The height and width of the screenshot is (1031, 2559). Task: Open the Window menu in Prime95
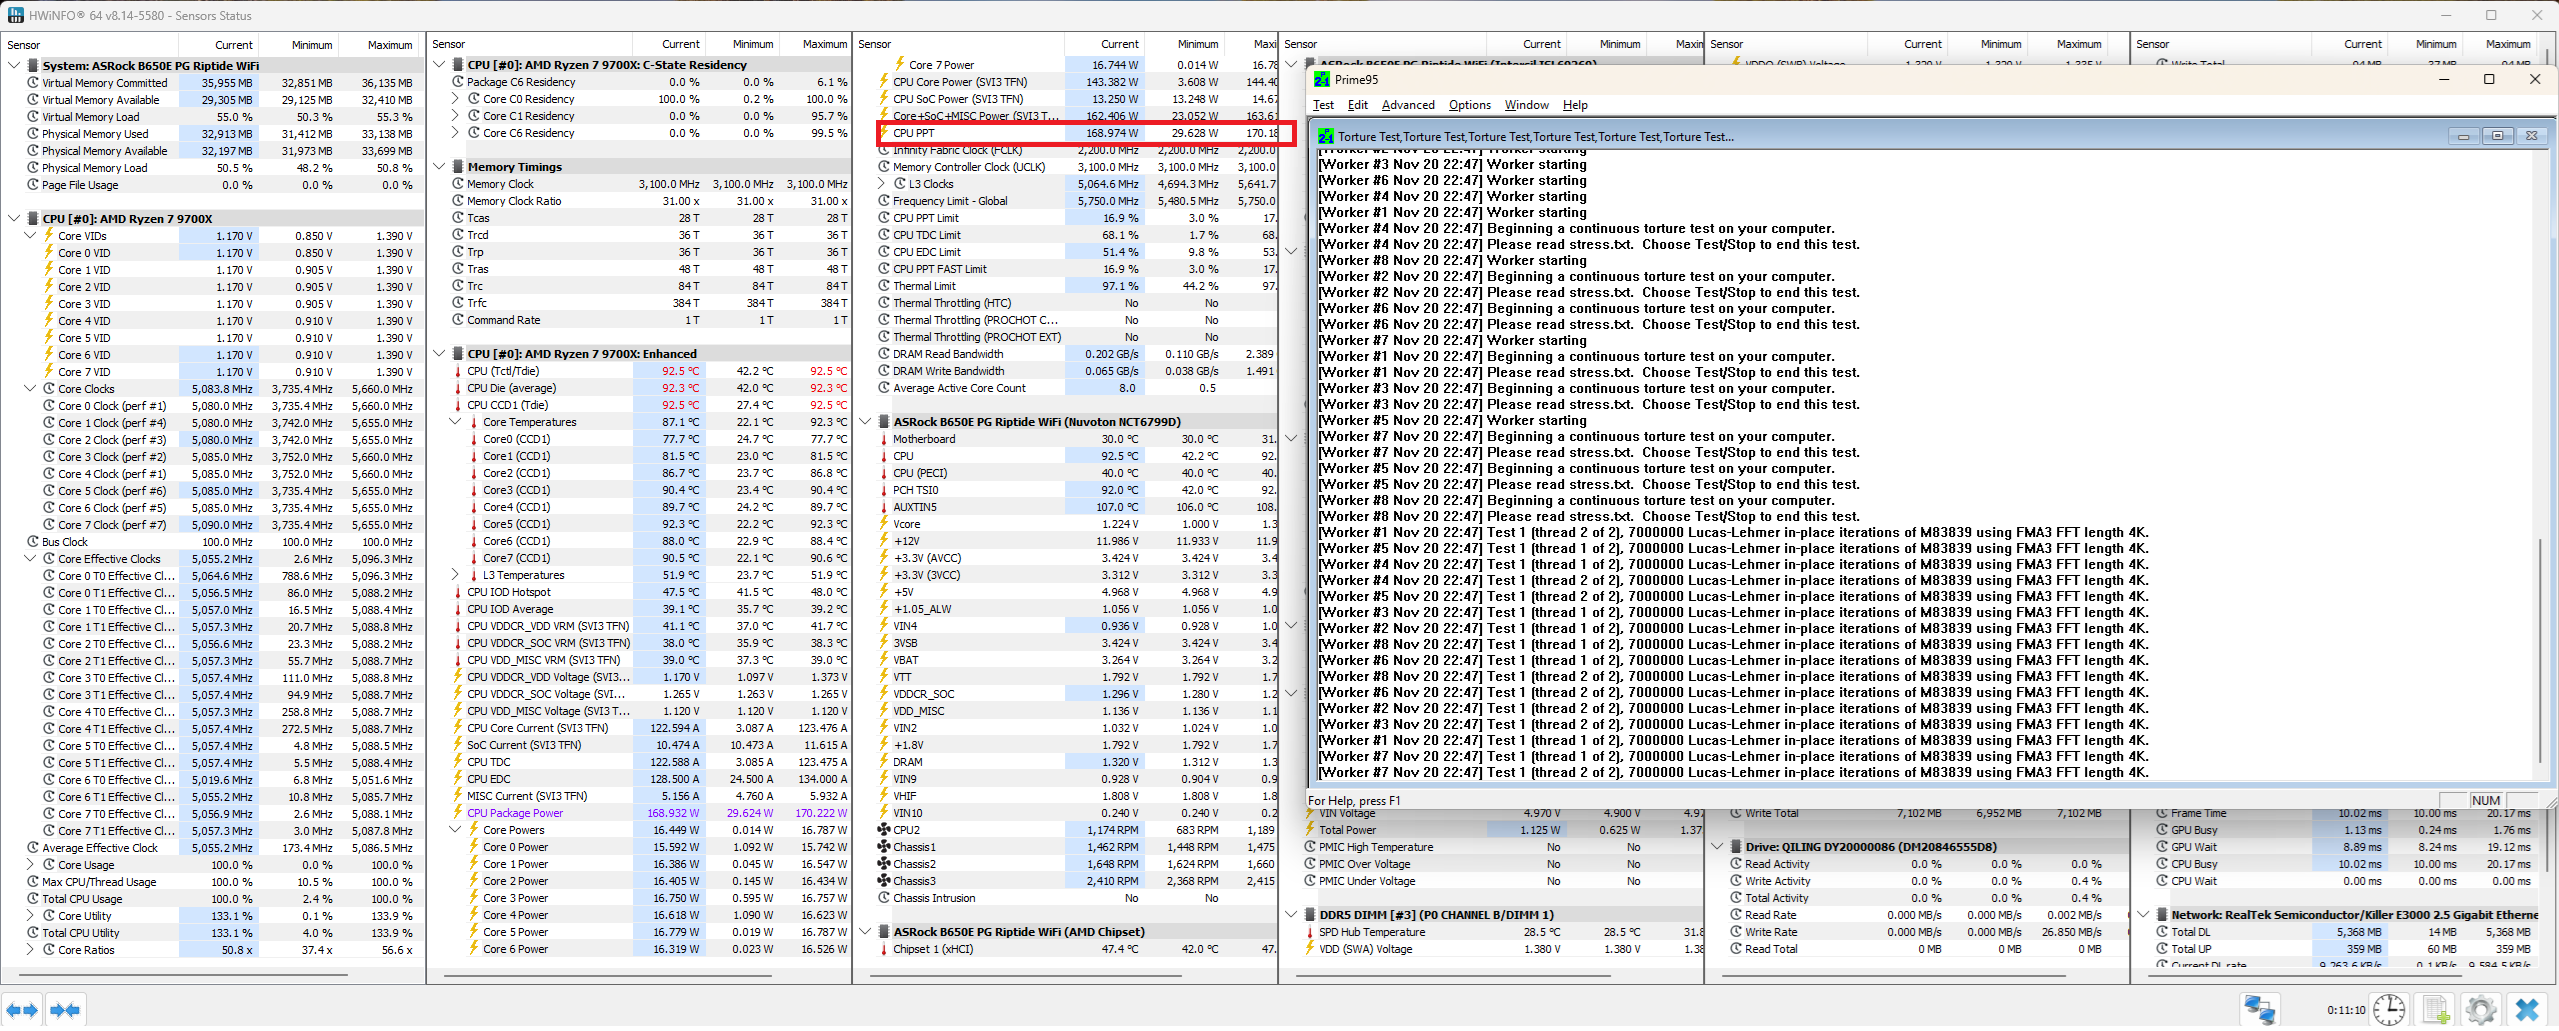(1526, 105)
